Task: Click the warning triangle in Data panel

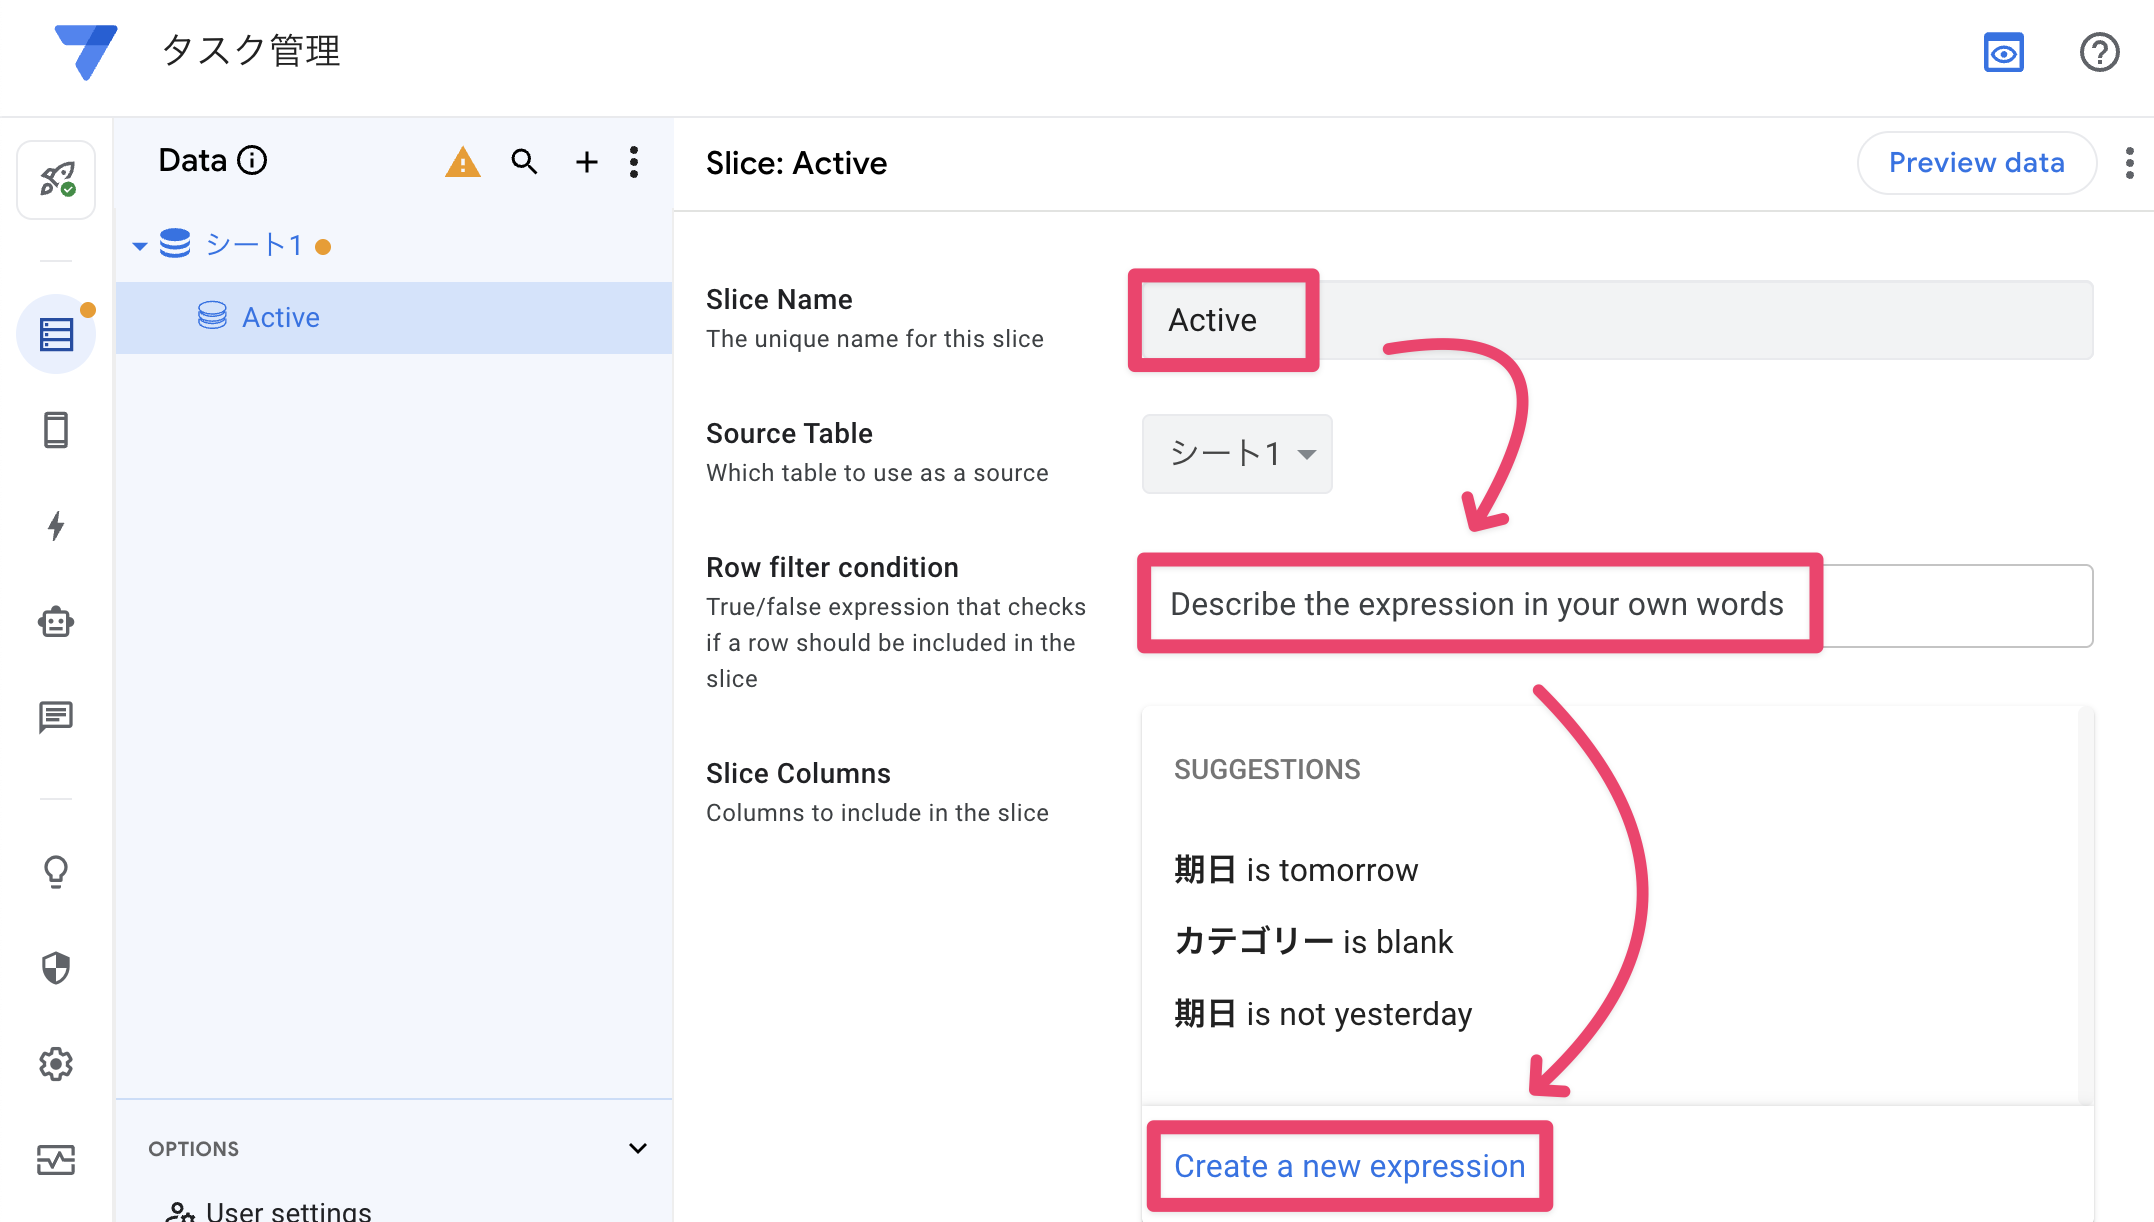Action: [x=462, y=162]
